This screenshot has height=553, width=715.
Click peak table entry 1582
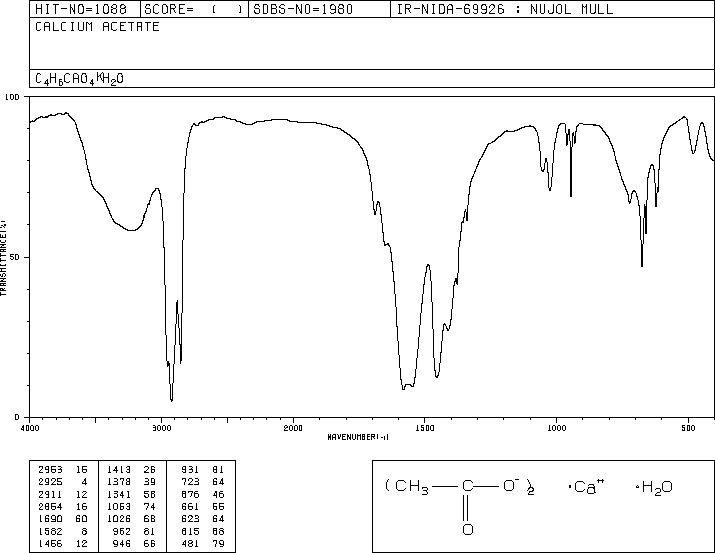pos(50,532)
